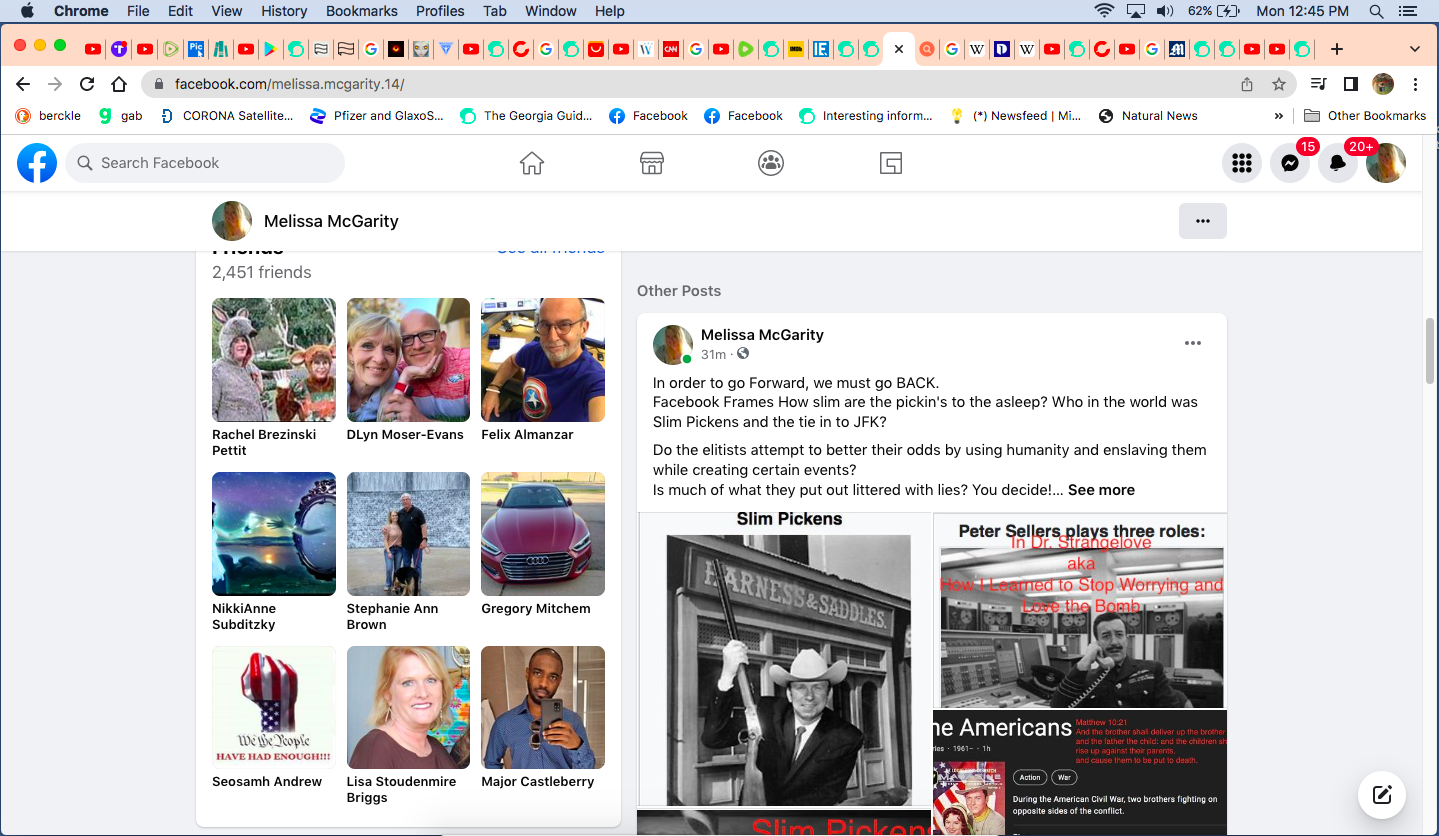Image resolution: width=1439 pixels, height=836 pixels.
Task: Open the History menu
Action: point(284,11)
